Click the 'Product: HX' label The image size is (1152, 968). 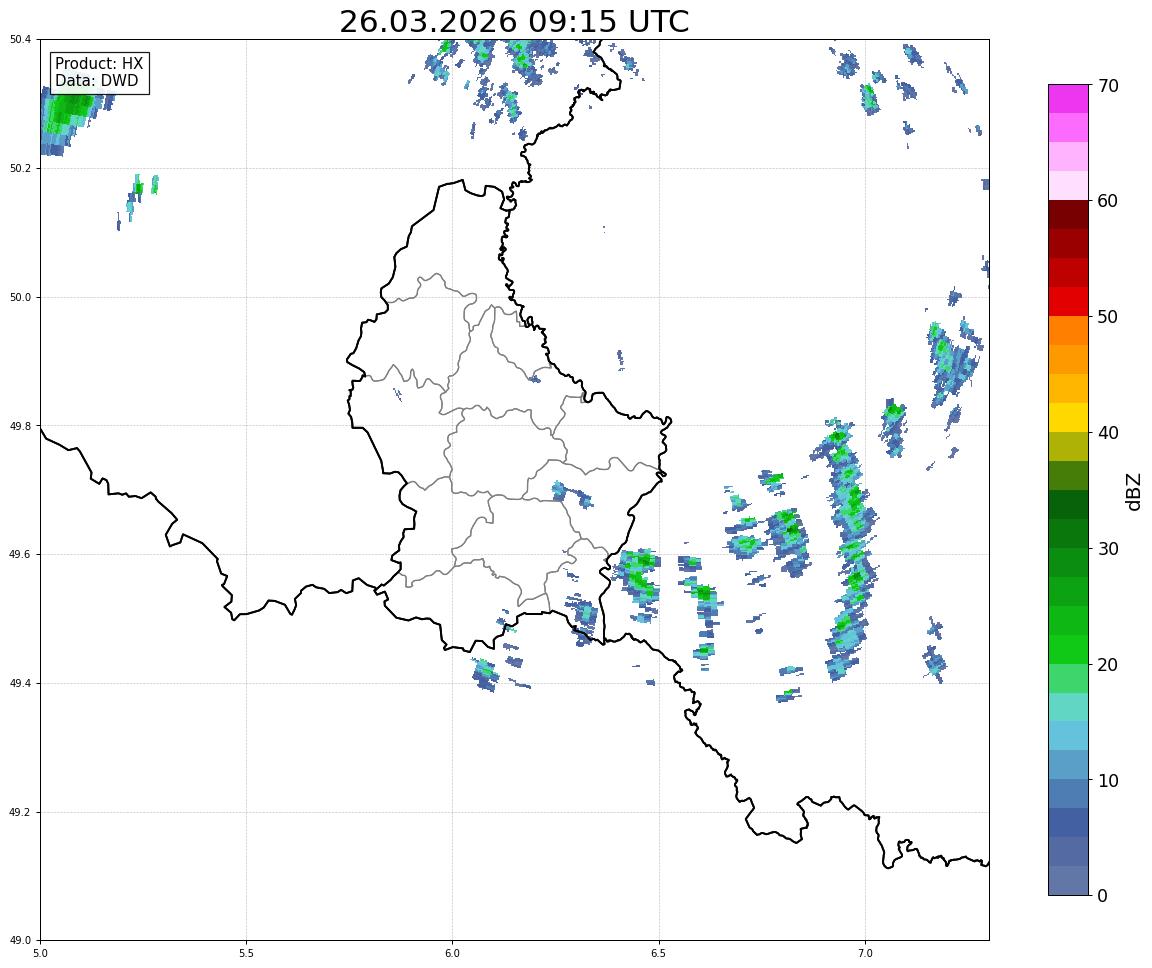[99, 64]
